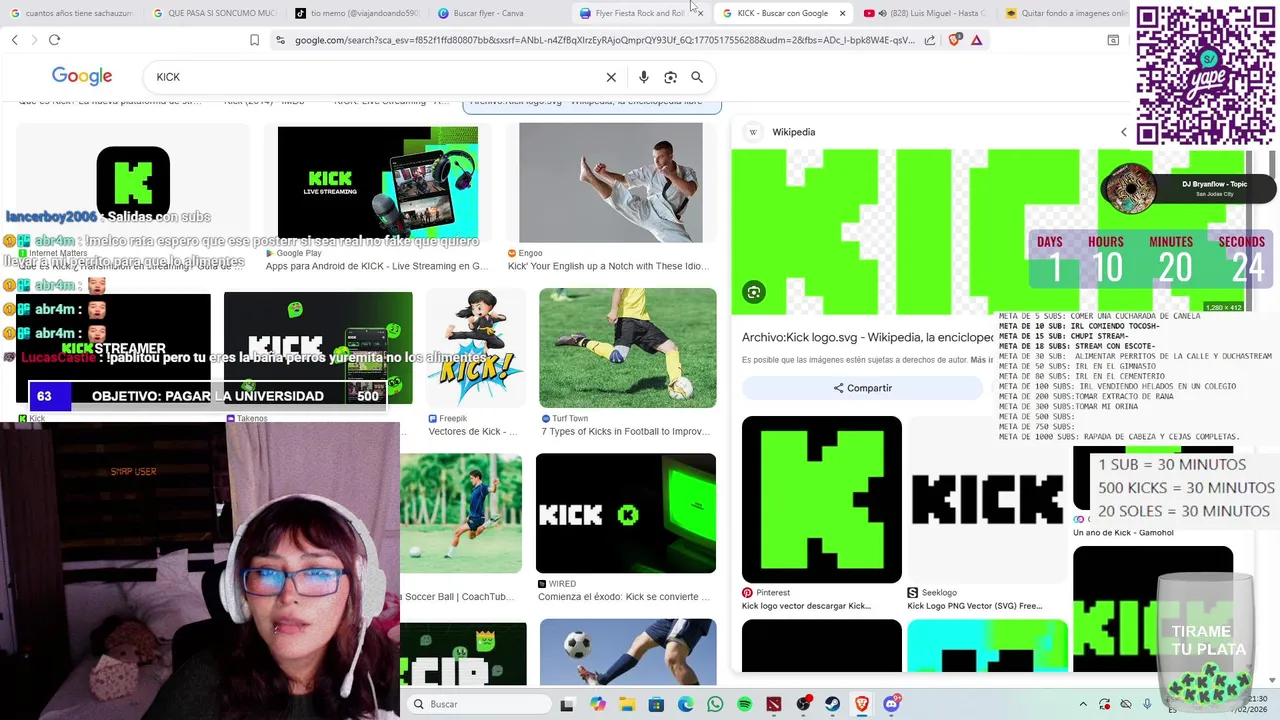This screenshot has height=720, width=1280.
Task: Focus the Google search input field
Action: (x=378, y=77)
